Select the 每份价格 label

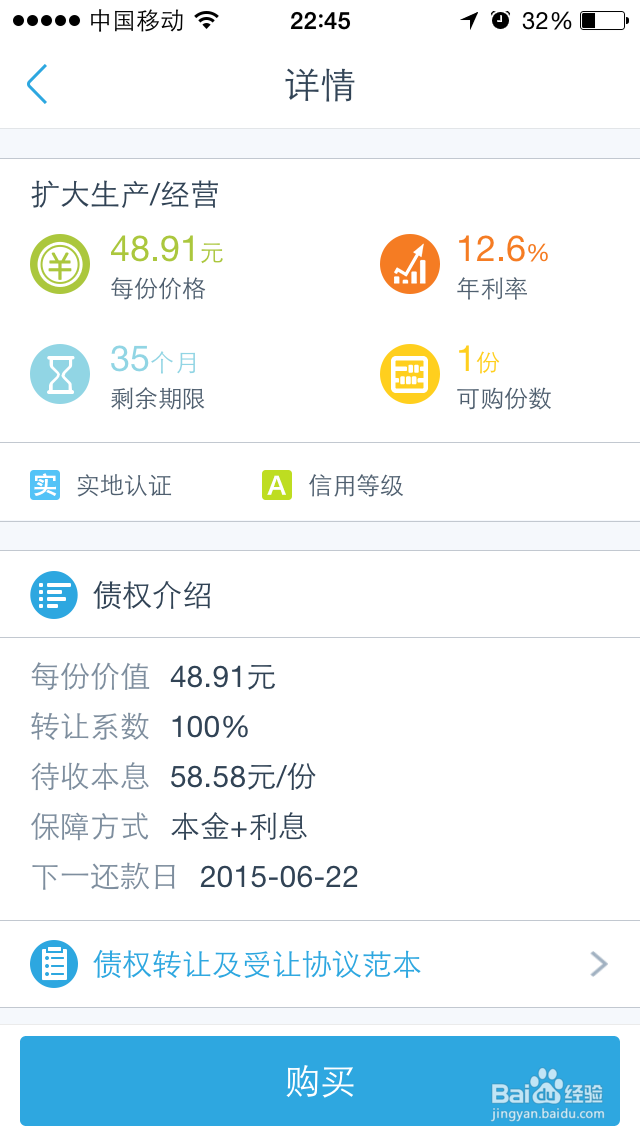(x=158, y=289)
